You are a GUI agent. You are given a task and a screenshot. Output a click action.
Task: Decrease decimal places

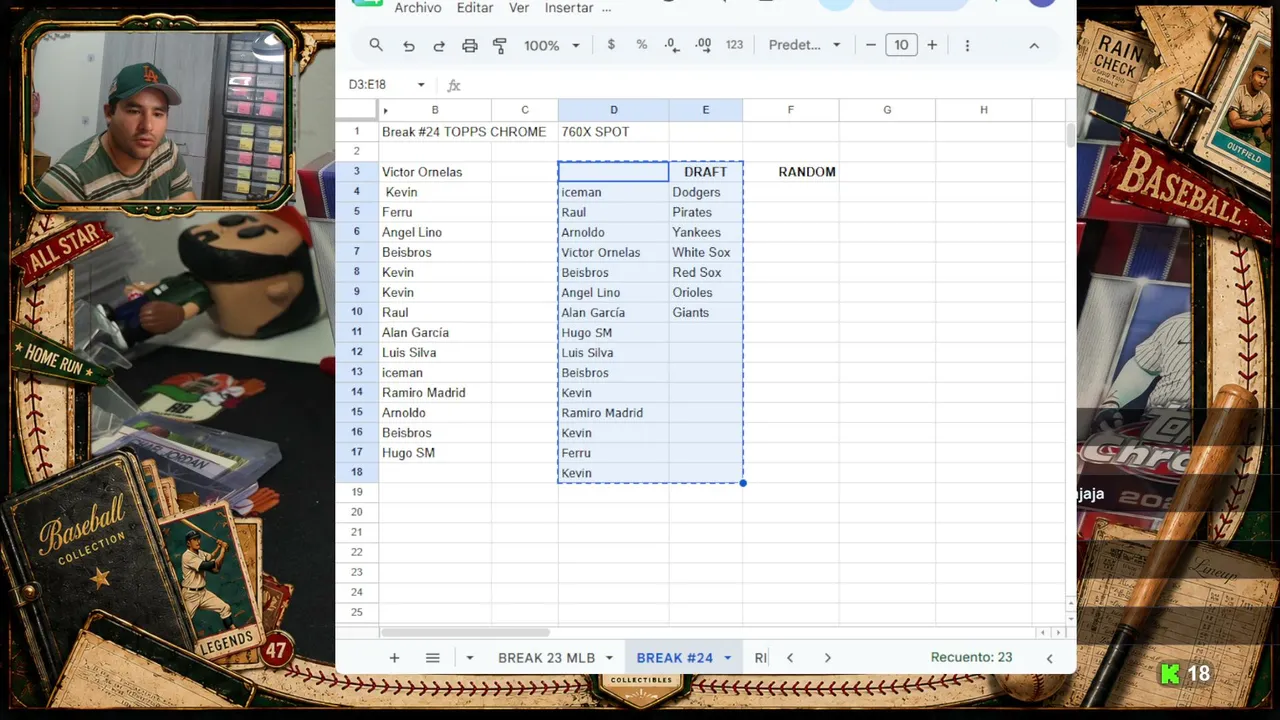tap(672, 45)
